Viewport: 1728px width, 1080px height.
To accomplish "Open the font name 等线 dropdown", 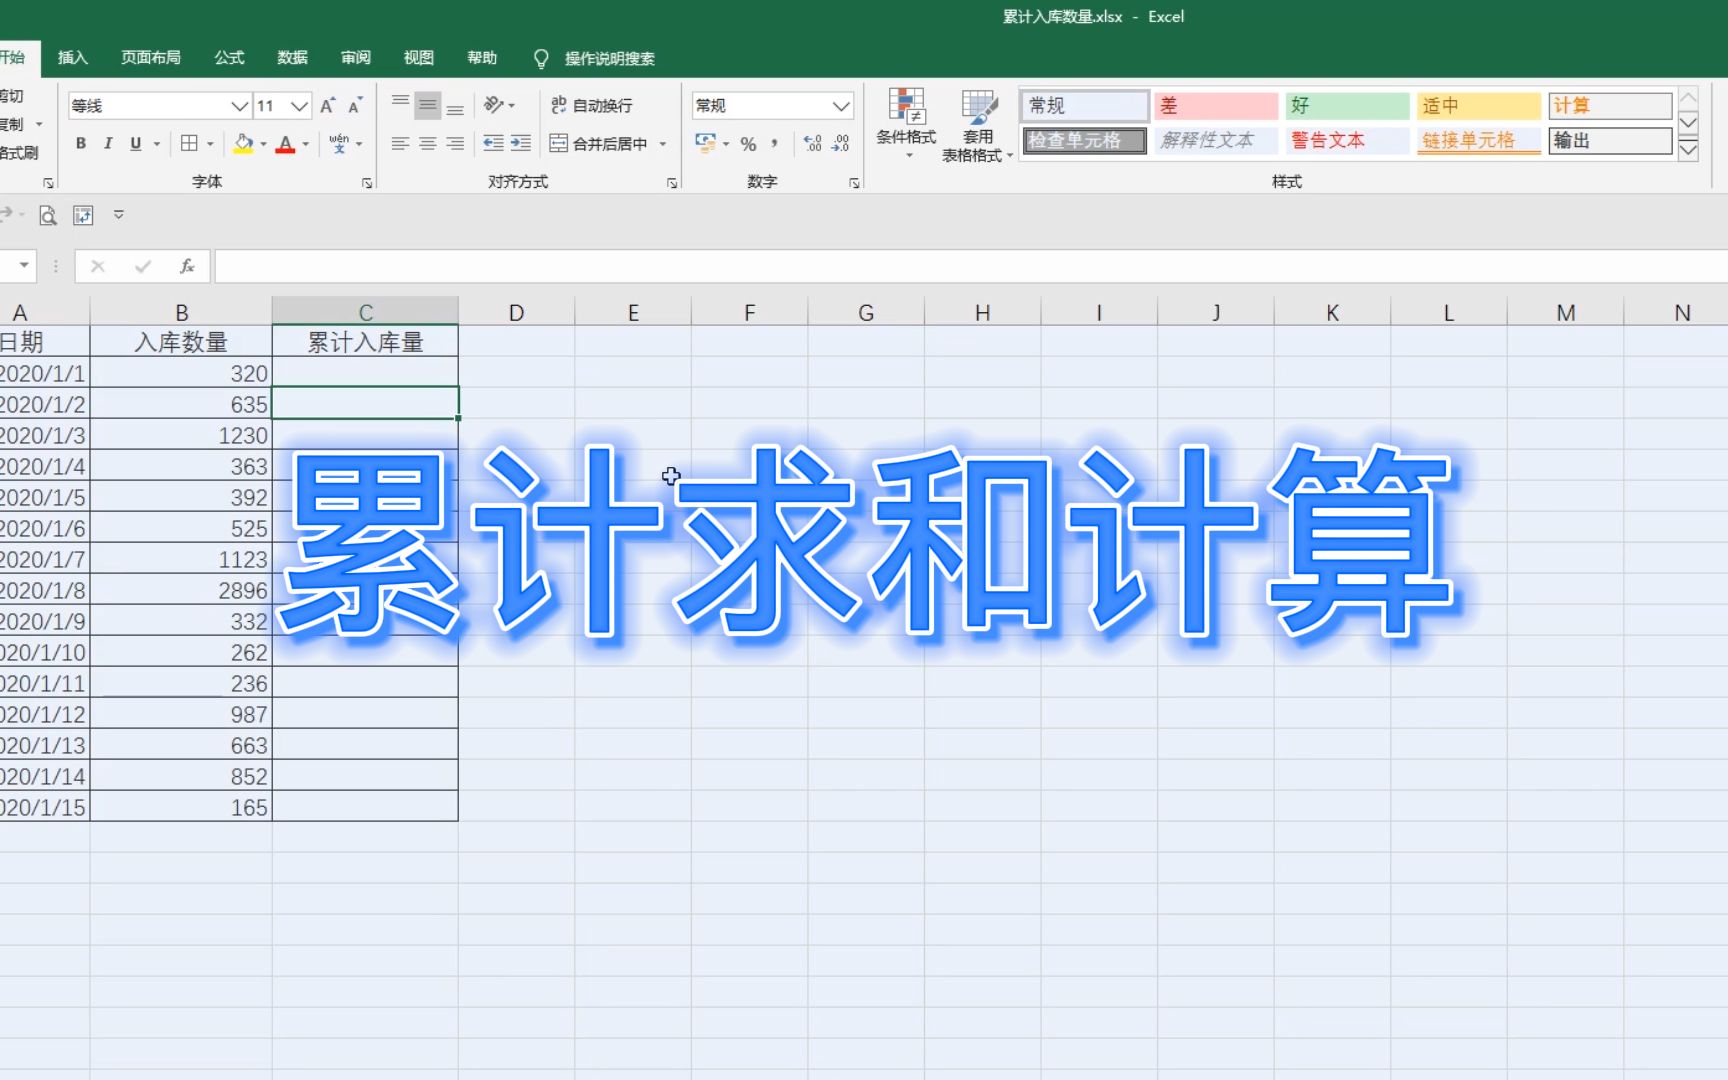I will (240, 106).
